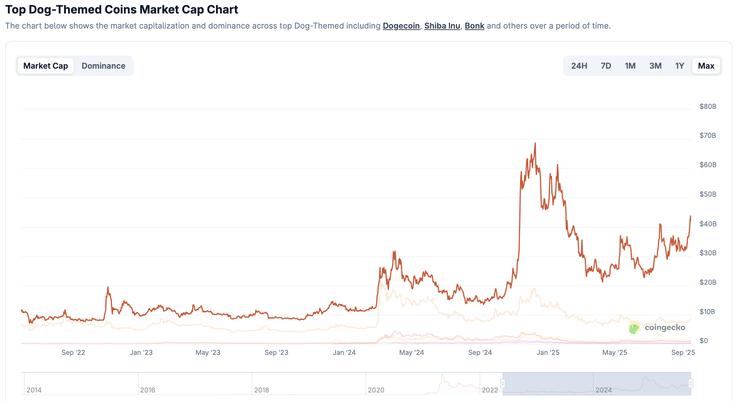
Task: Open the Shiba Inu link
Action: tap(442, 26)
